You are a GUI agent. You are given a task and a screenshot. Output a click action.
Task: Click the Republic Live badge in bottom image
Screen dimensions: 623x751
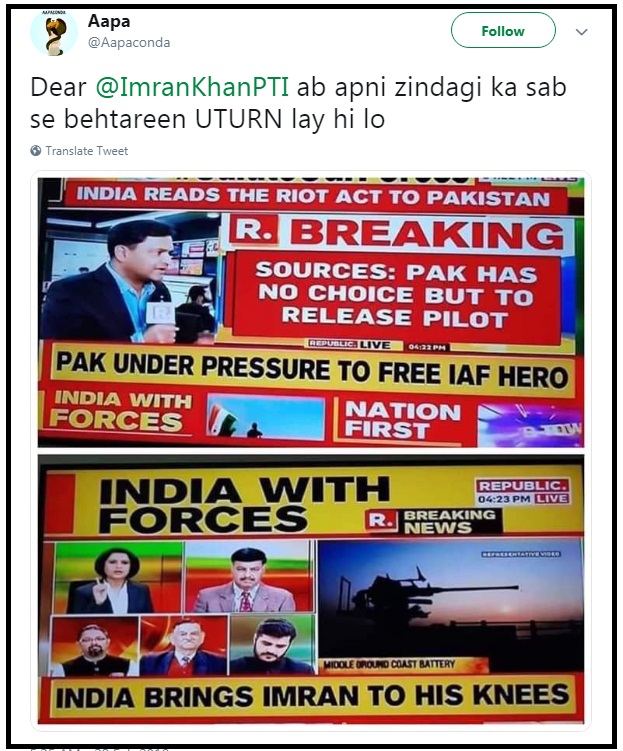pyautogui.click(x=522, y=491)
